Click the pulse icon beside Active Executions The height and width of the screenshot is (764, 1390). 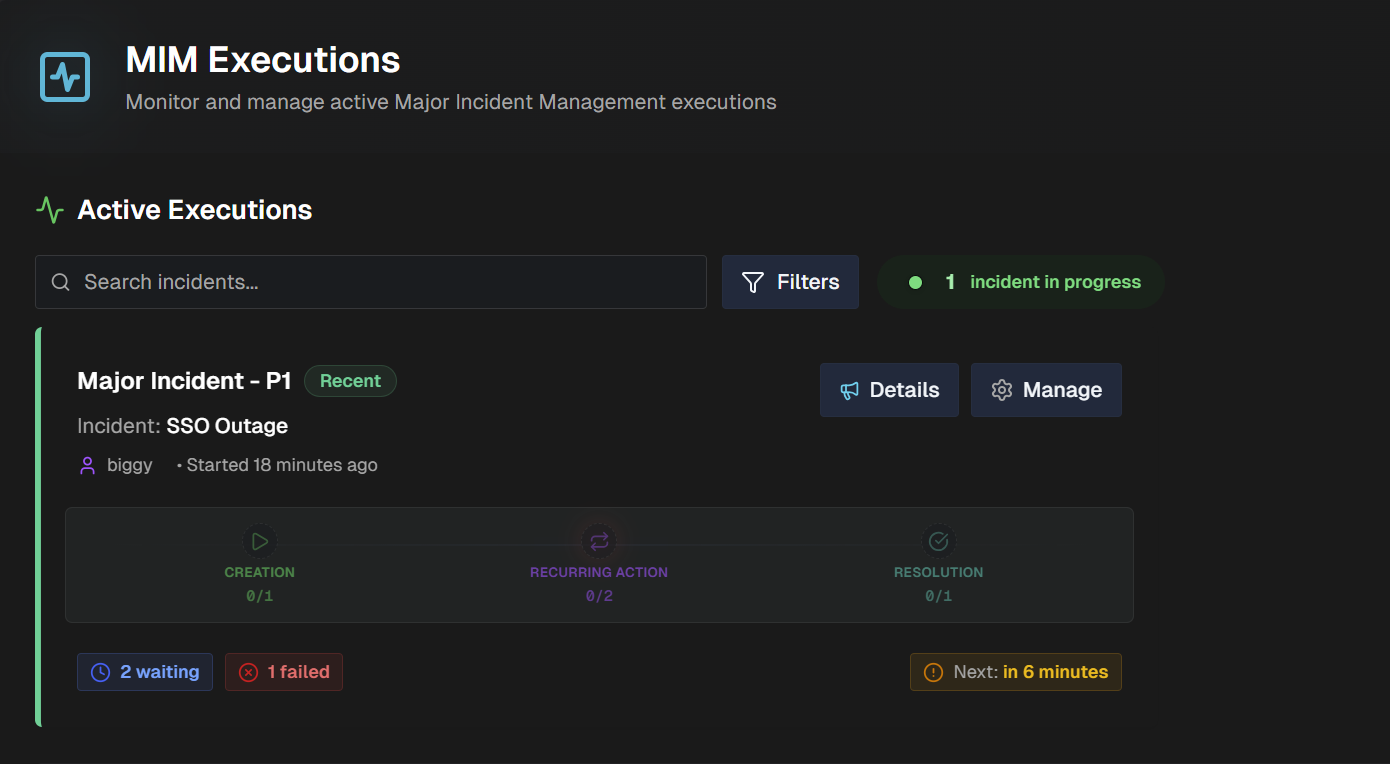point(48,210)
